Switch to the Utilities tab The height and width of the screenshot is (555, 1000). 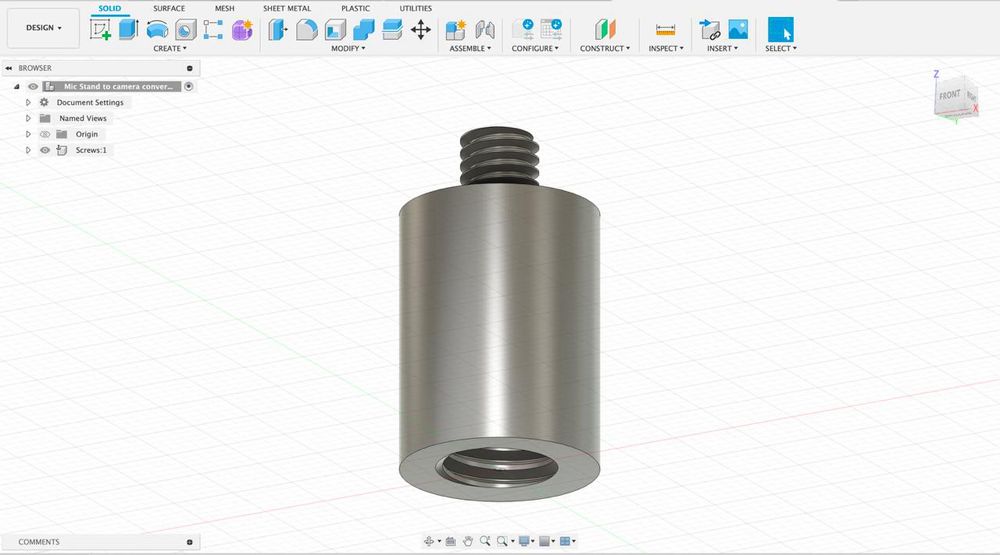pyautogui.click(x=415, y=8)
